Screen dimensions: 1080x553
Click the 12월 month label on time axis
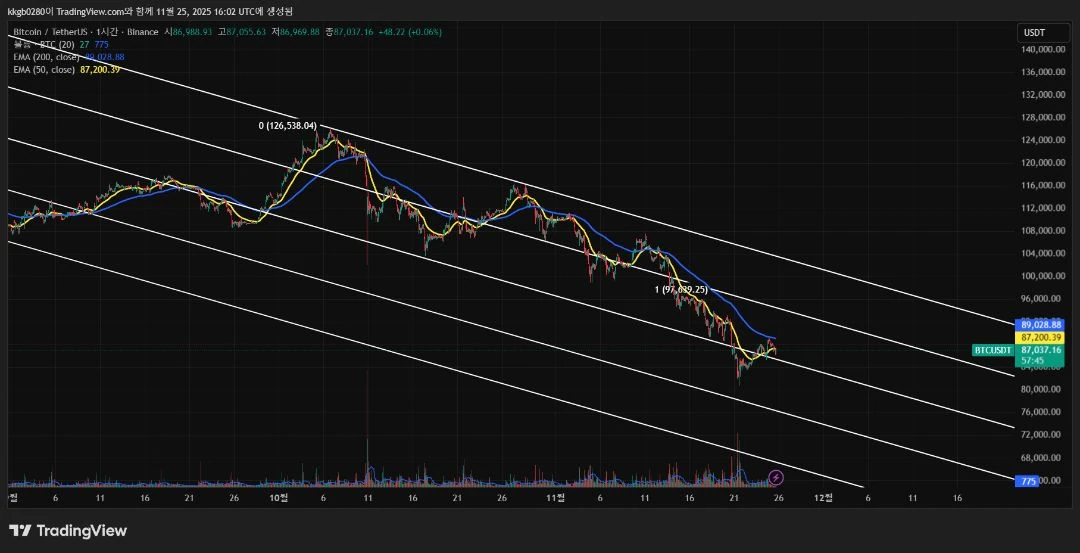823,497
